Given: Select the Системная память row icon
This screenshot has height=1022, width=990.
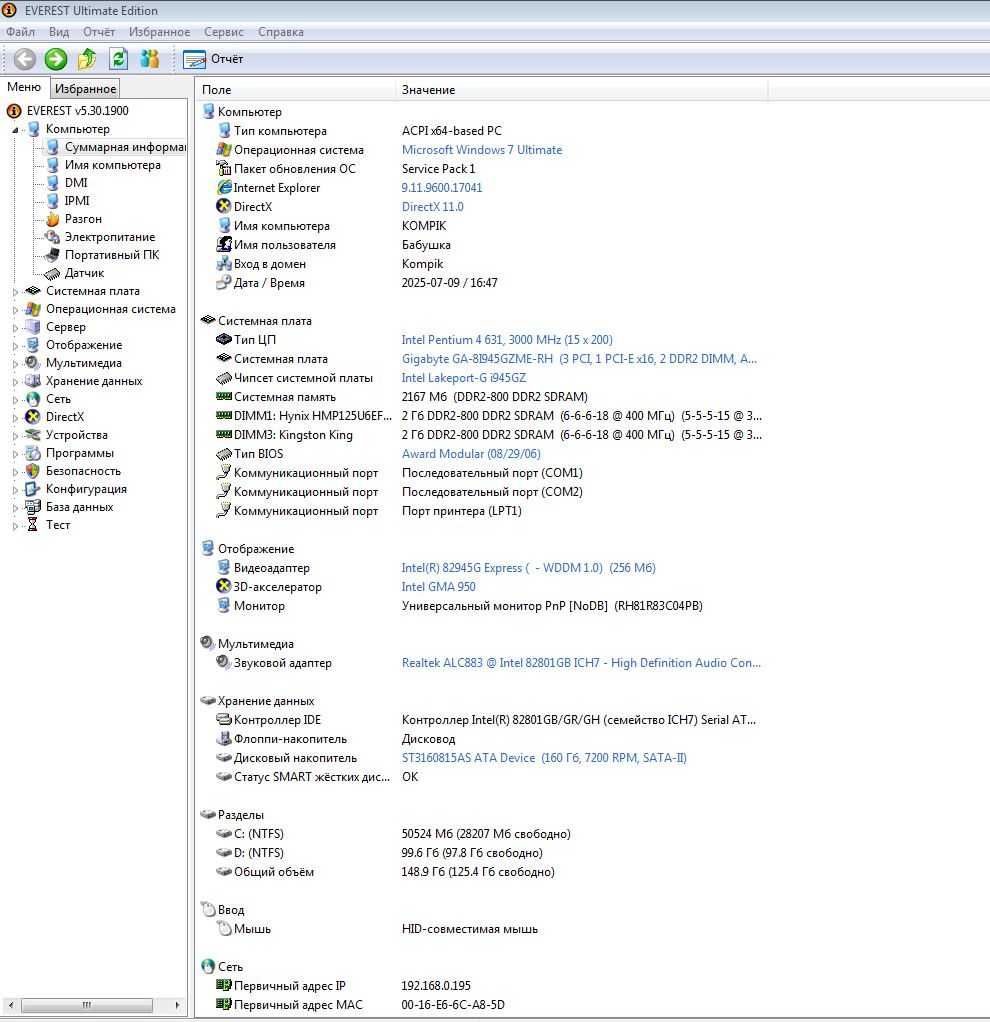Looking at the screenshot, I should [x=224, y=396].
